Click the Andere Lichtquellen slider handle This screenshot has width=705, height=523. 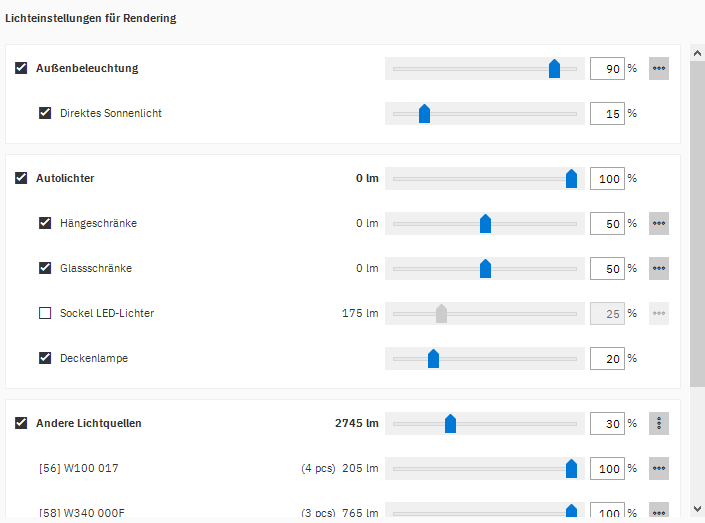450,424
